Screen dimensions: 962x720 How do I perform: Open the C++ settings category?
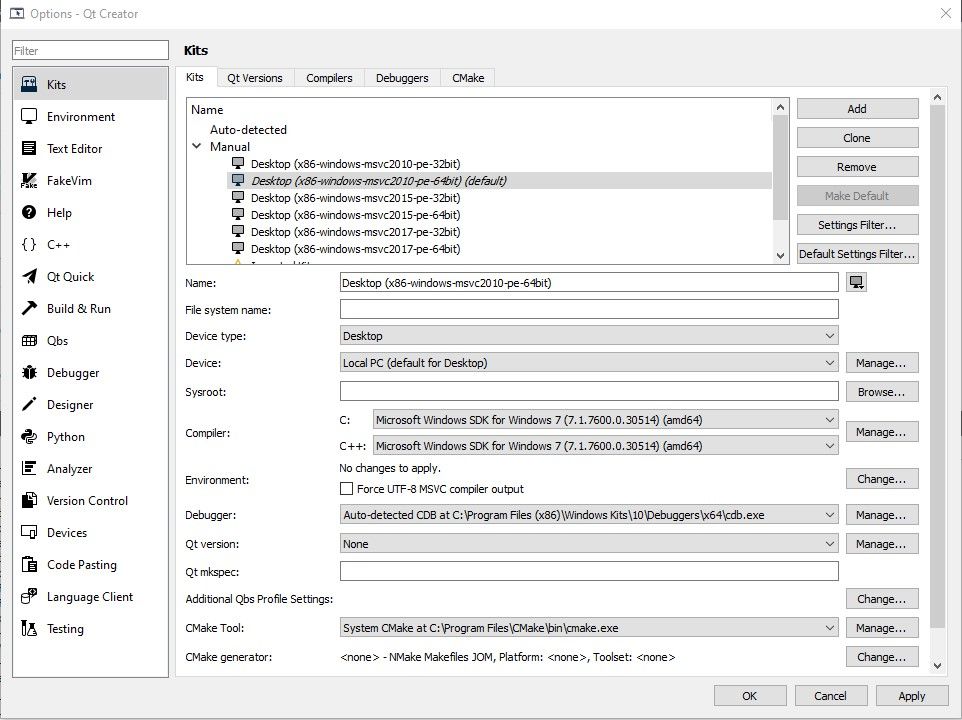point(90,244)
